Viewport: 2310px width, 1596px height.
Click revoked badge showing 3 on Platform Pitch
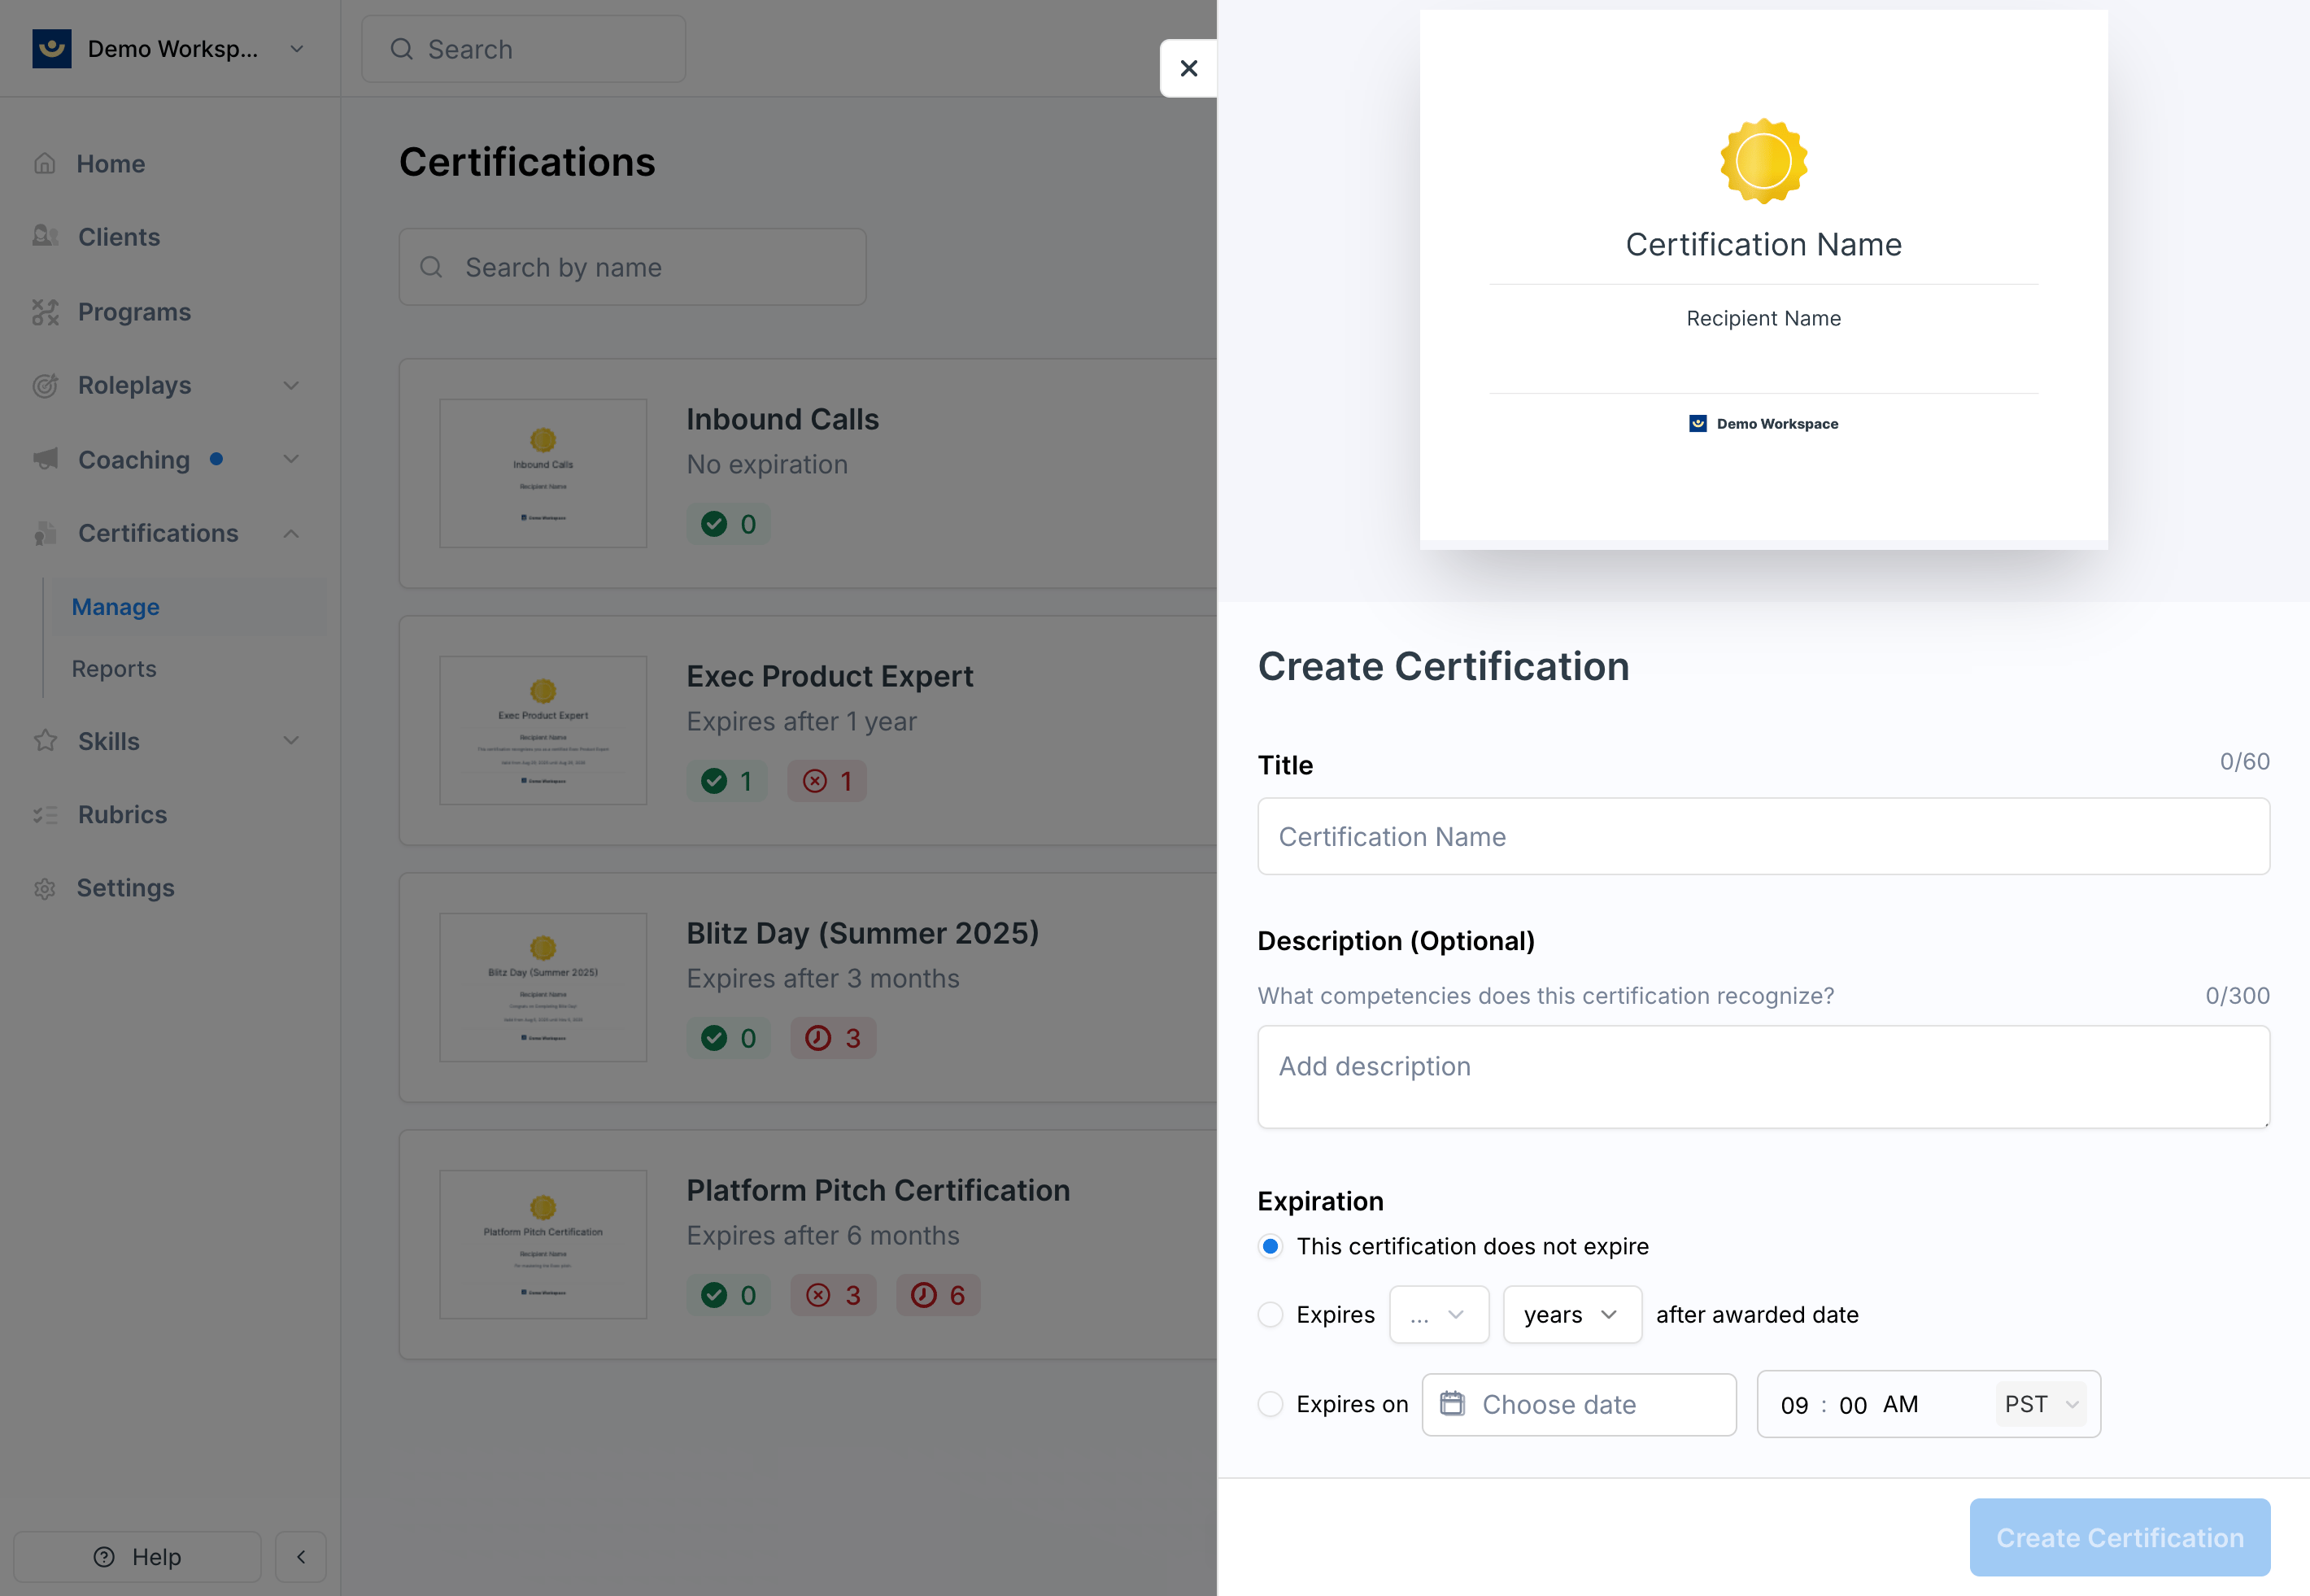tap(833, 1295)
